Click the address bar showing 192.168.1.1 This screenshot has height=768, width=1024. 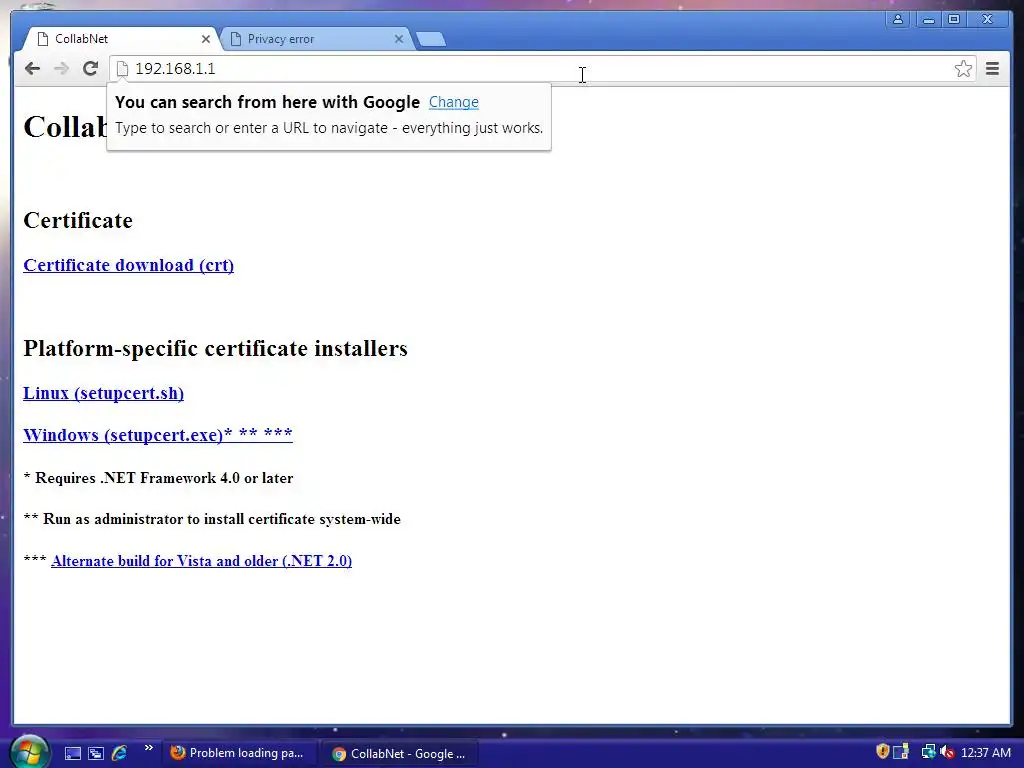click(542, 69)
